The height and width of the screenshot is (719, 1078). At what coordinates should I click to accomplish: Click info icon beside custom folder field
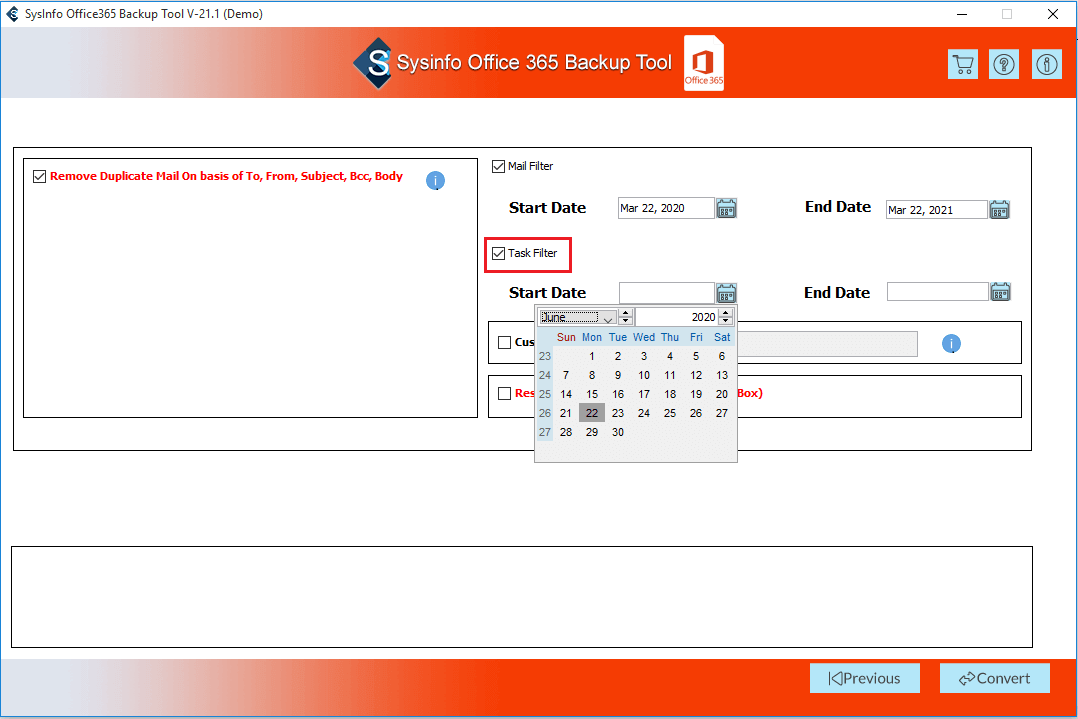951,344
